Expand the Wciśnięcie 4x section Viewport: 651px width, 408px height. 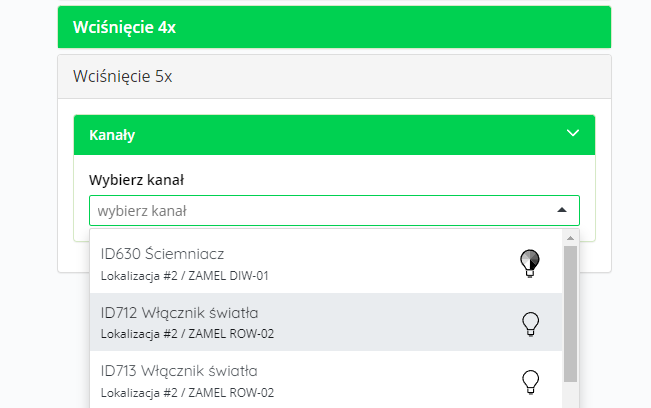pyautogui.click(x=334, y=27)
